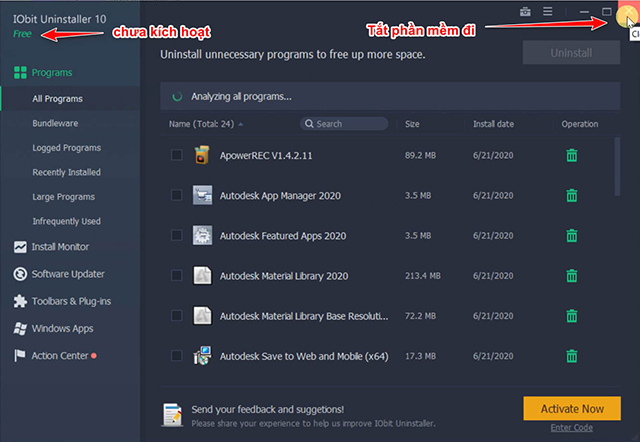
Task: Select the Autodesk Featured Apps 2020 name
Action: tap(283, 236)
